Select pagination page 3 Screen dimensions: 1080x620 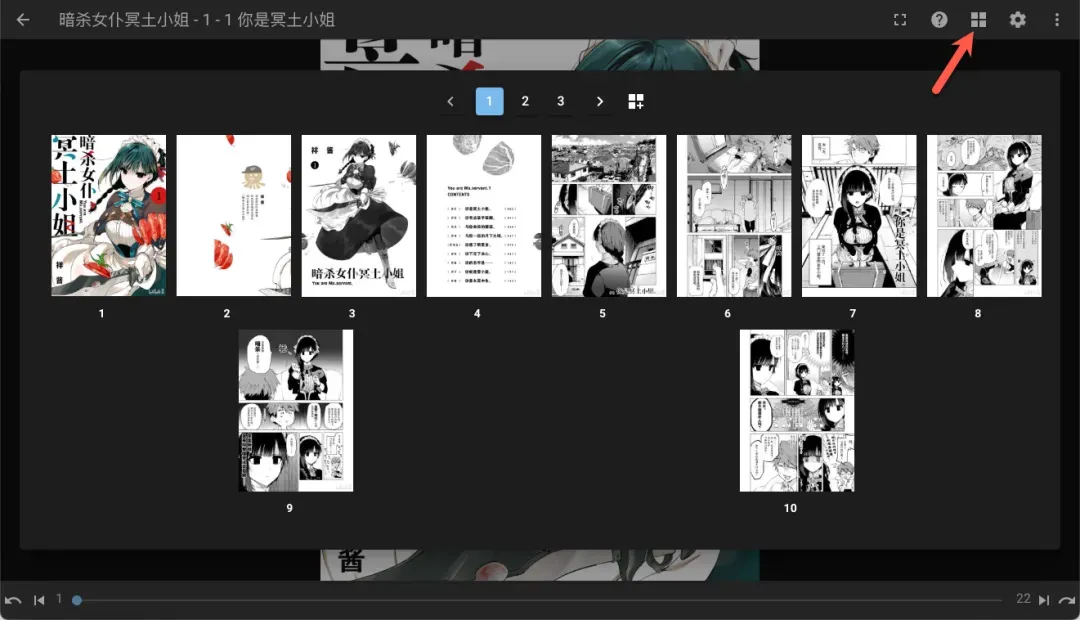click(561, 101)
